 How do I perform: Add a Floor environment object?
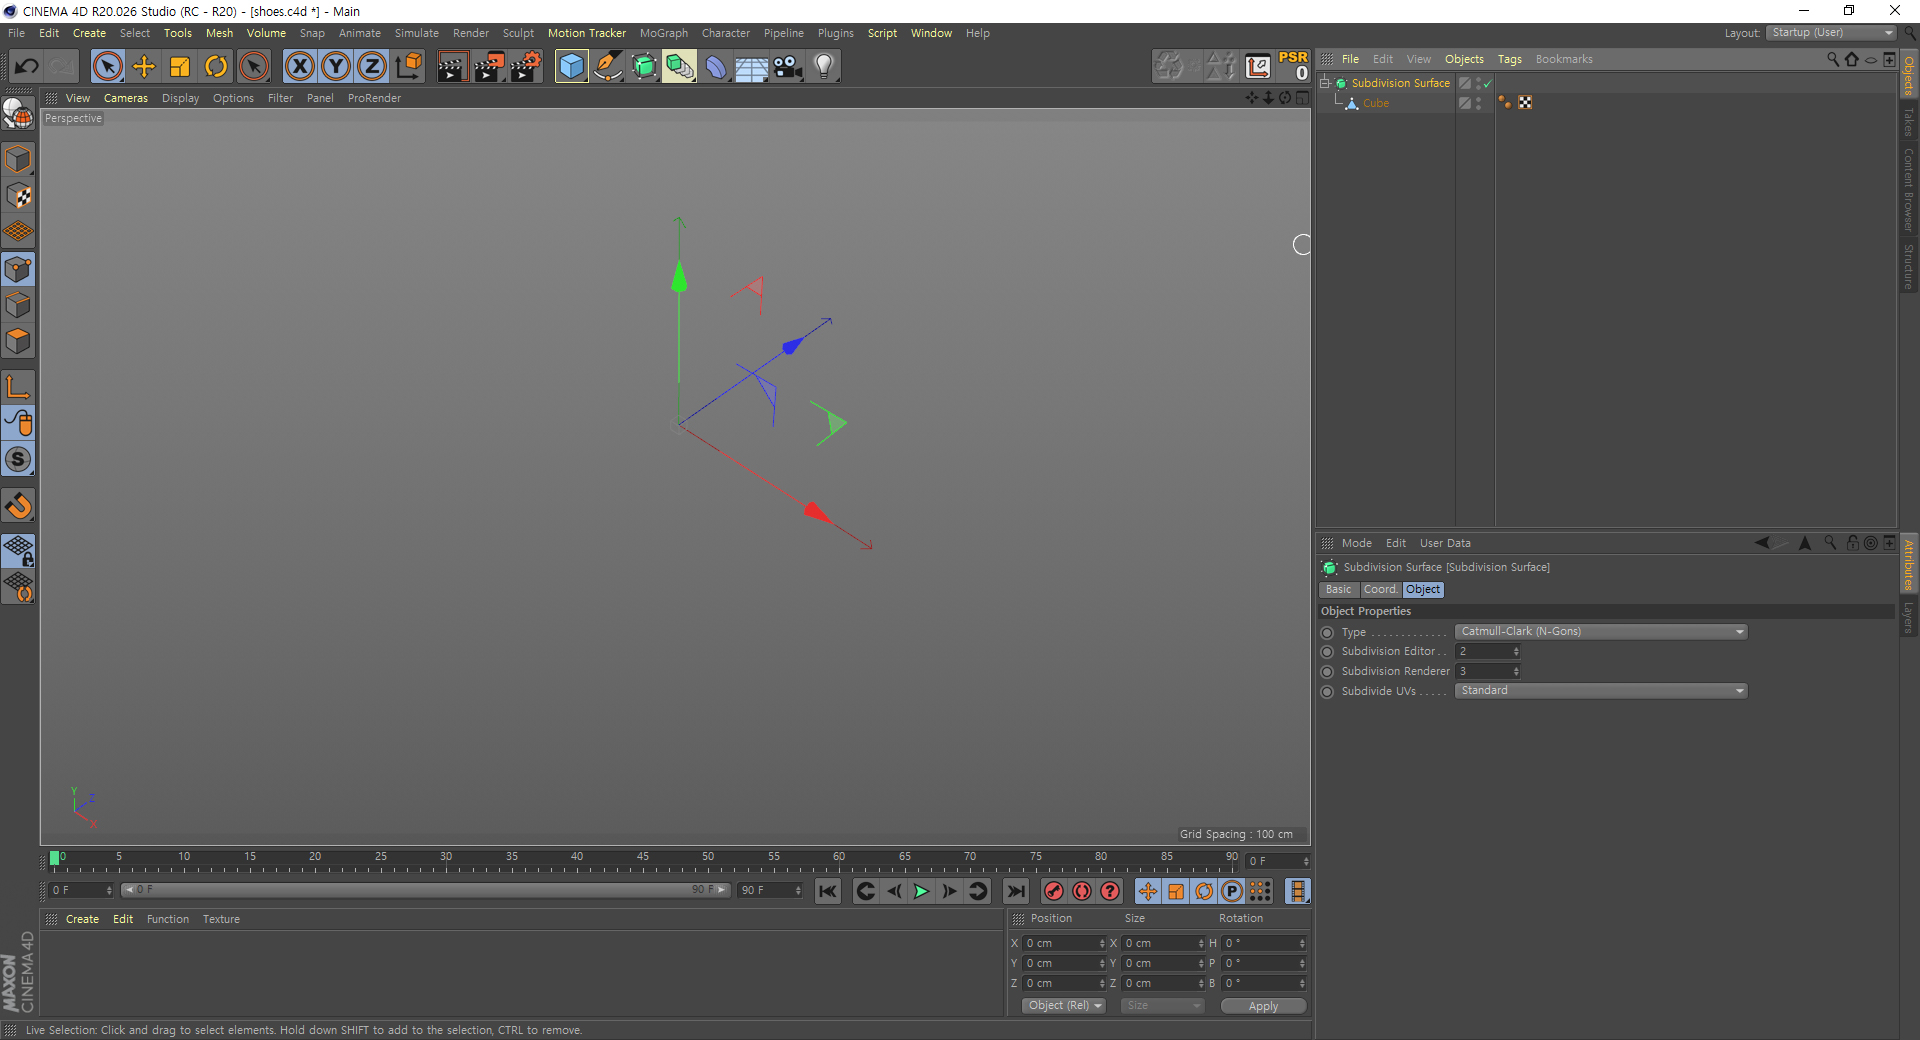coord(752,67)
